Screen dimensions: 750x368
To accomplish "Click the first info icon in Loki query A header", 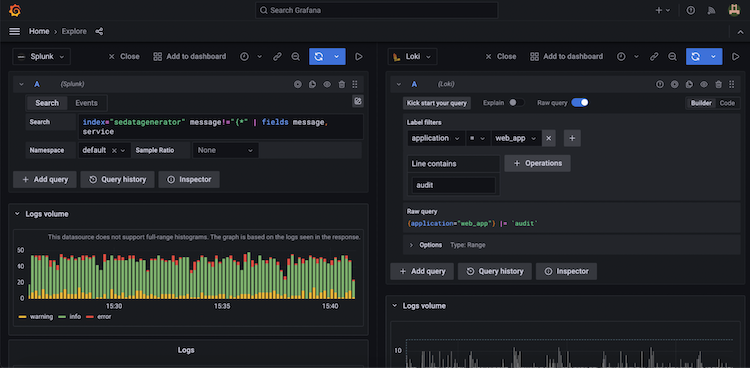I will 660,84.
